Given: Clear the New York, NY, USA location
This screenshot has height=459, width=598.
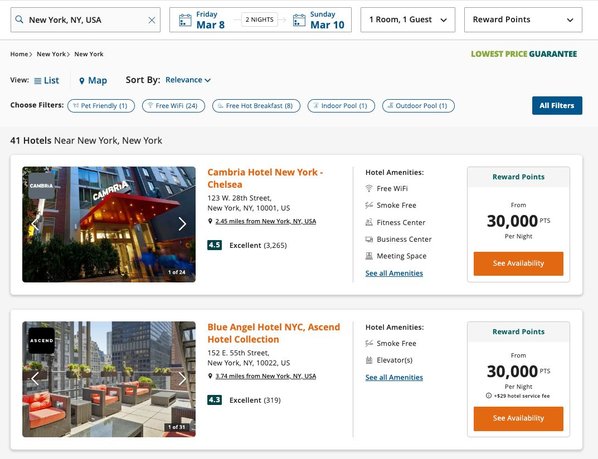Looking at the screenshot, I should coord(152,20).
